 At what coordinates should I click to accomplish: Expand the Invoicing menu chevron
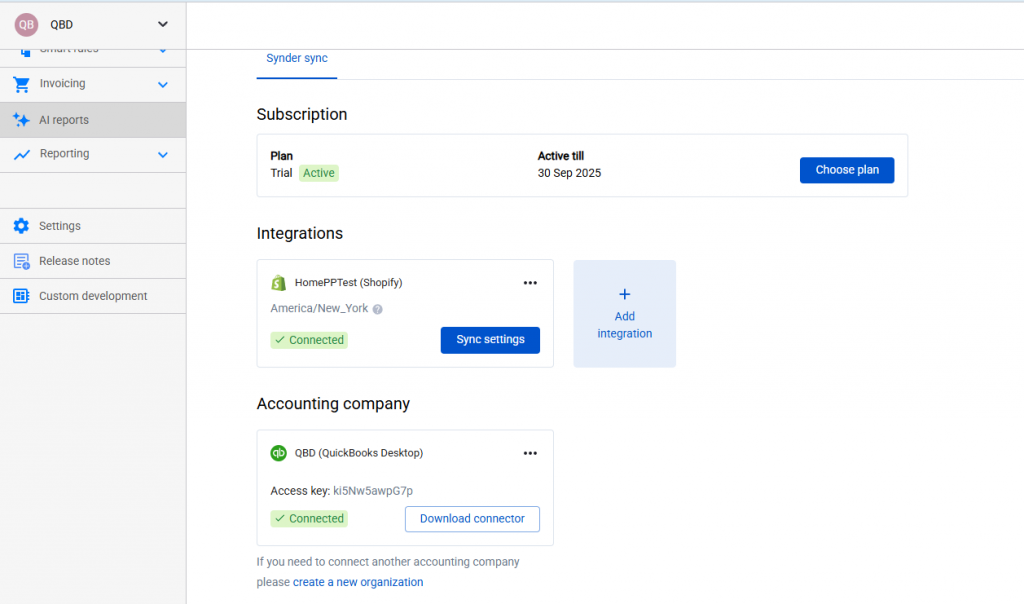[163, 84]
